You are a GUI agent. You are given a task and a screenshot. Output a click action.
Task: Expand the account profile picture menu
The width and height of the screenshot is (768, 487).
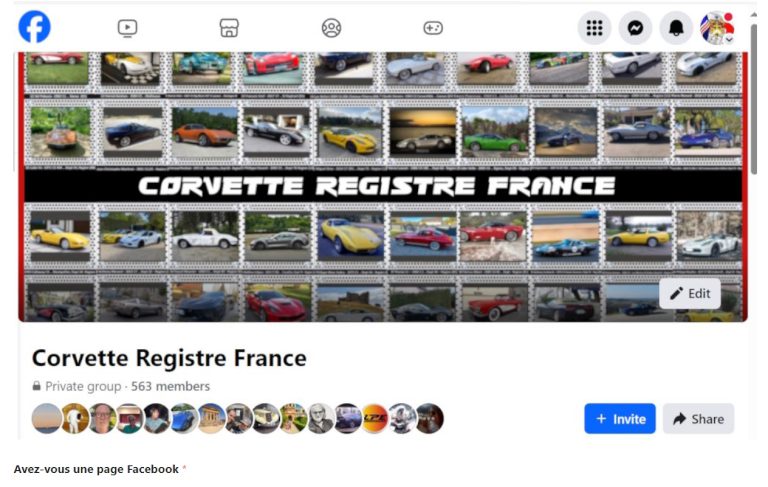pos(717,28)
